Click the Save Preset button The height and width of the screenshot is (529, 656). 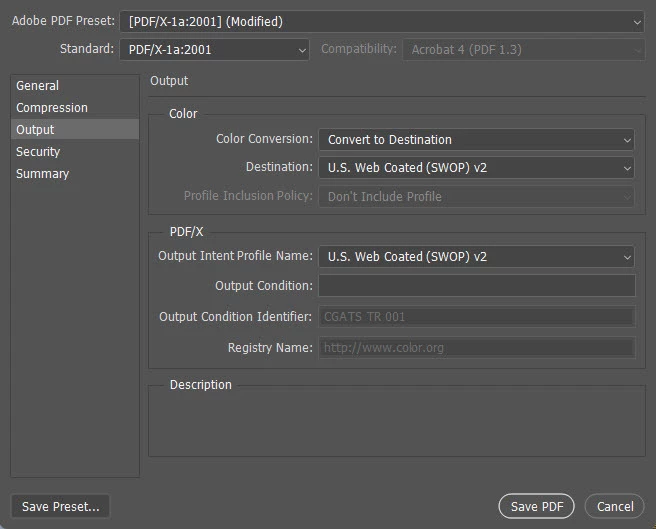pyautogui.click(x=61, y=506)
